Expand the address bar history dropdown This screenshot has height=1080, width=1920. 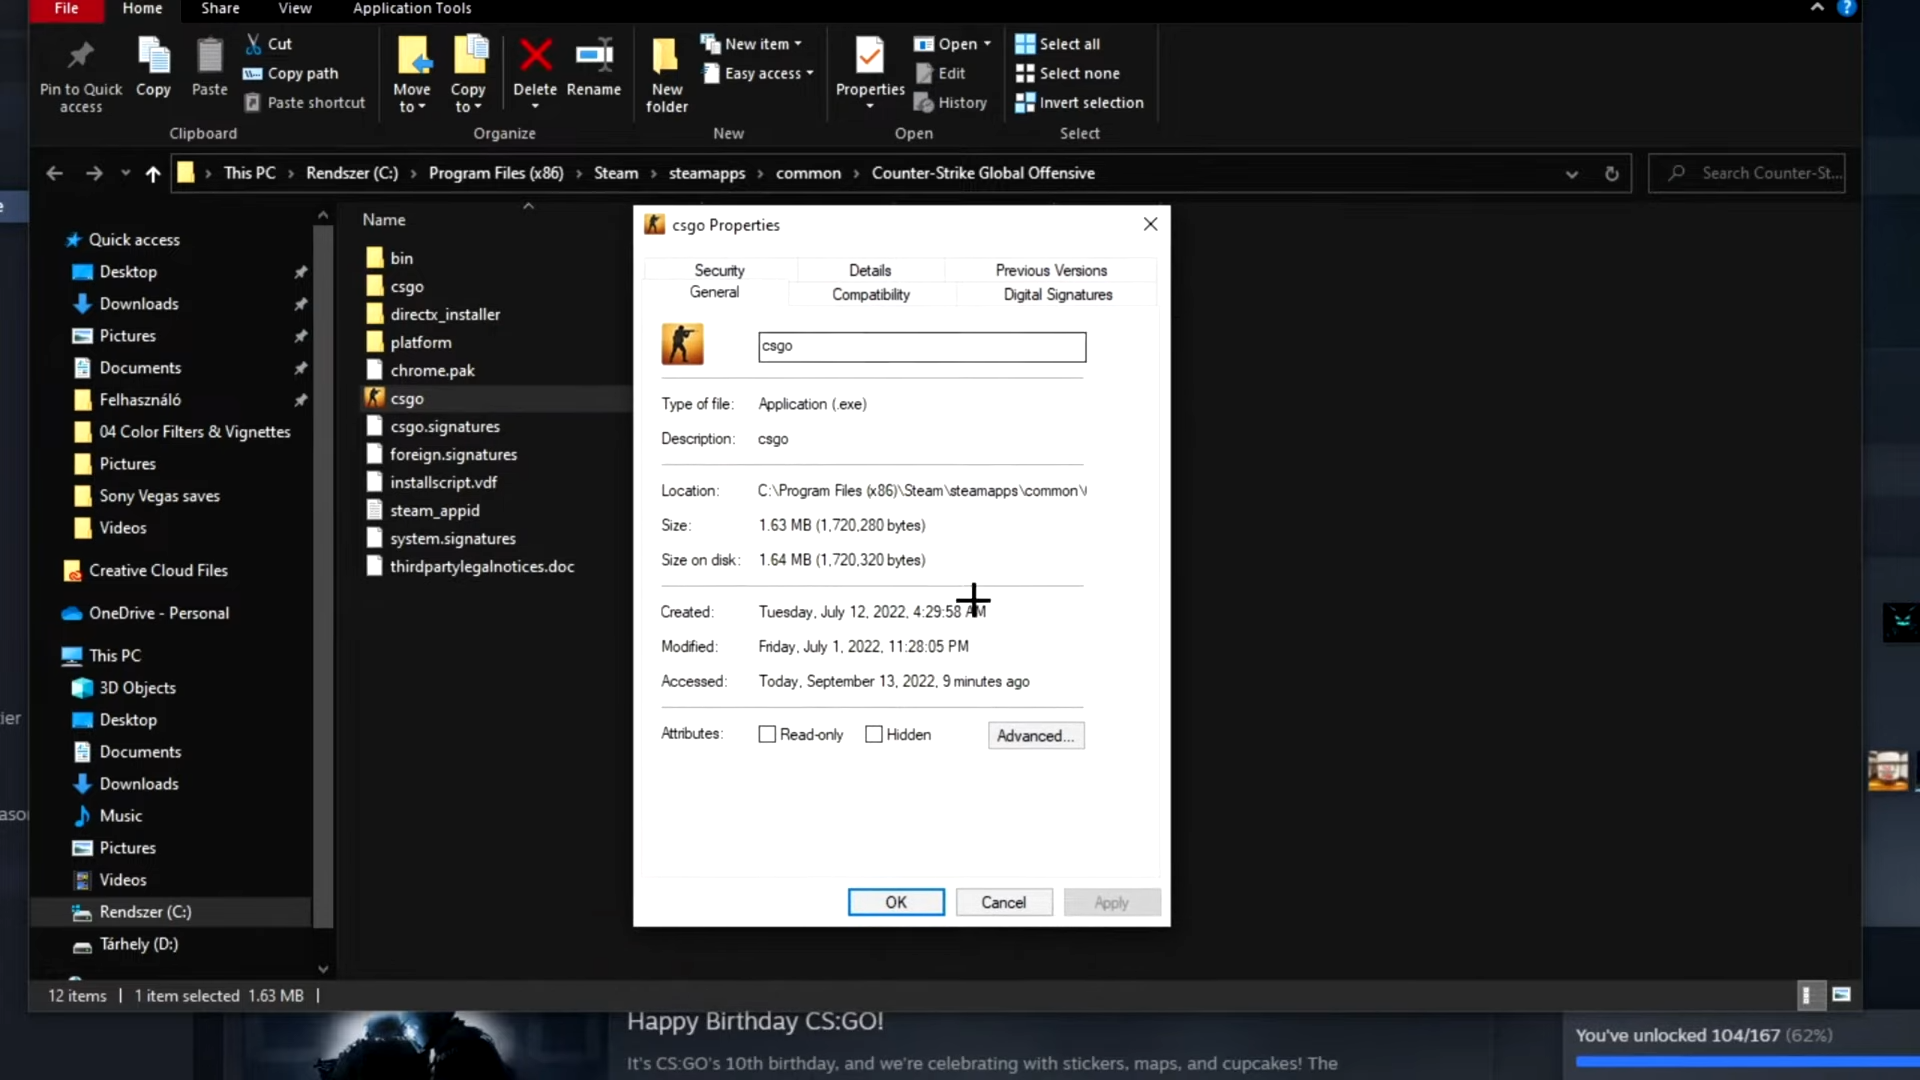1572,173
